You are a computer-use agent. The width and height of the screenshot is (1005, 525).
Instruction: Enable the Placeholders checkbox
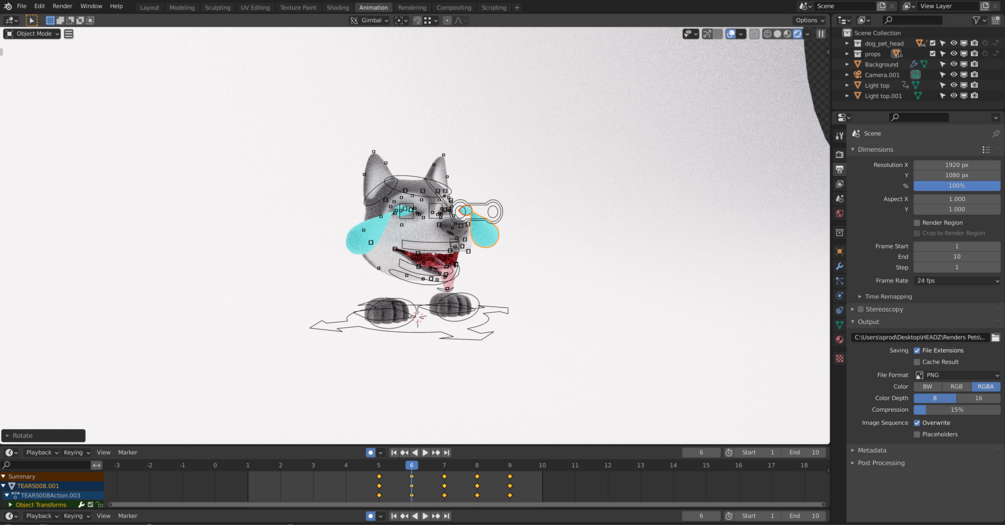pos(917,435)
